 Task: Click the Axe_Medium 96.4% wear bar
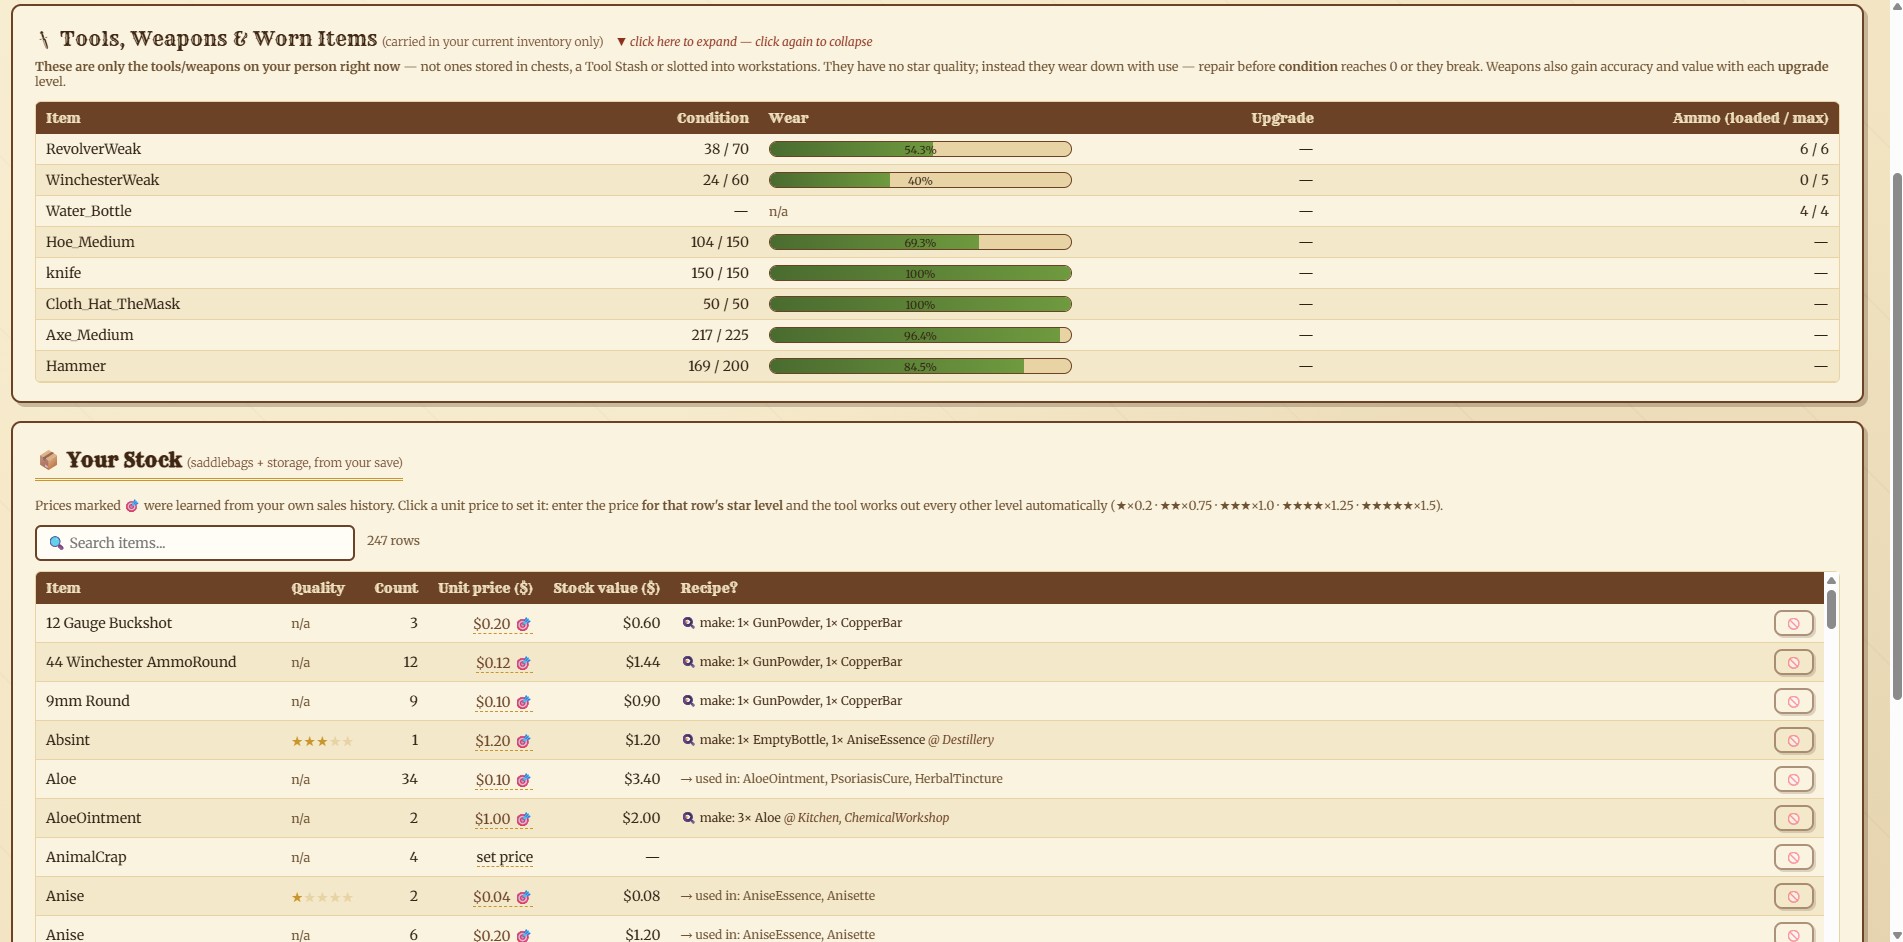920,335
